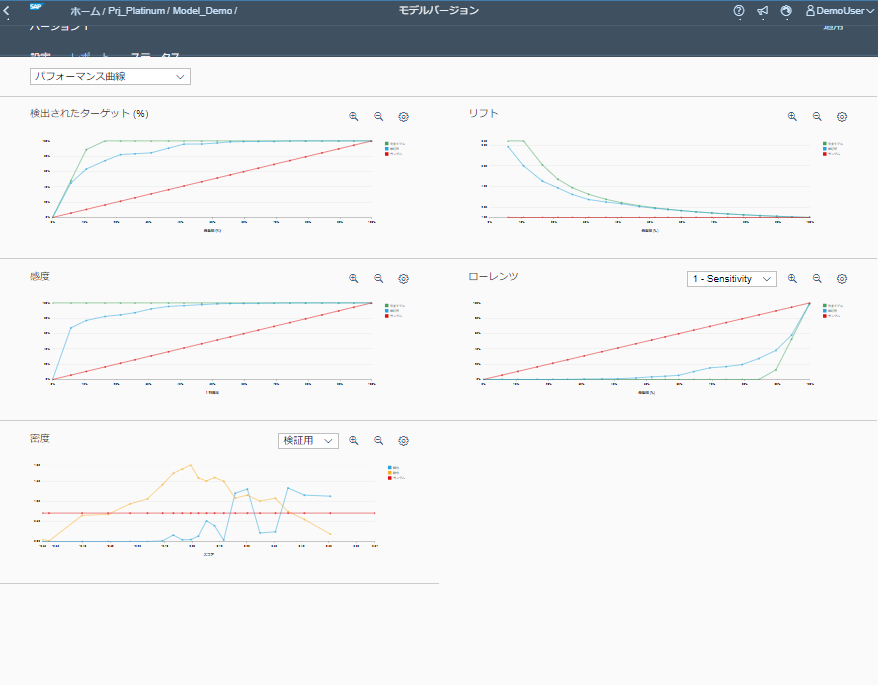Image resolution: width=878 pixels, height=685 pixels.
Task: Zoom in on the 感度 chart
Action: [x=354, y=278]
